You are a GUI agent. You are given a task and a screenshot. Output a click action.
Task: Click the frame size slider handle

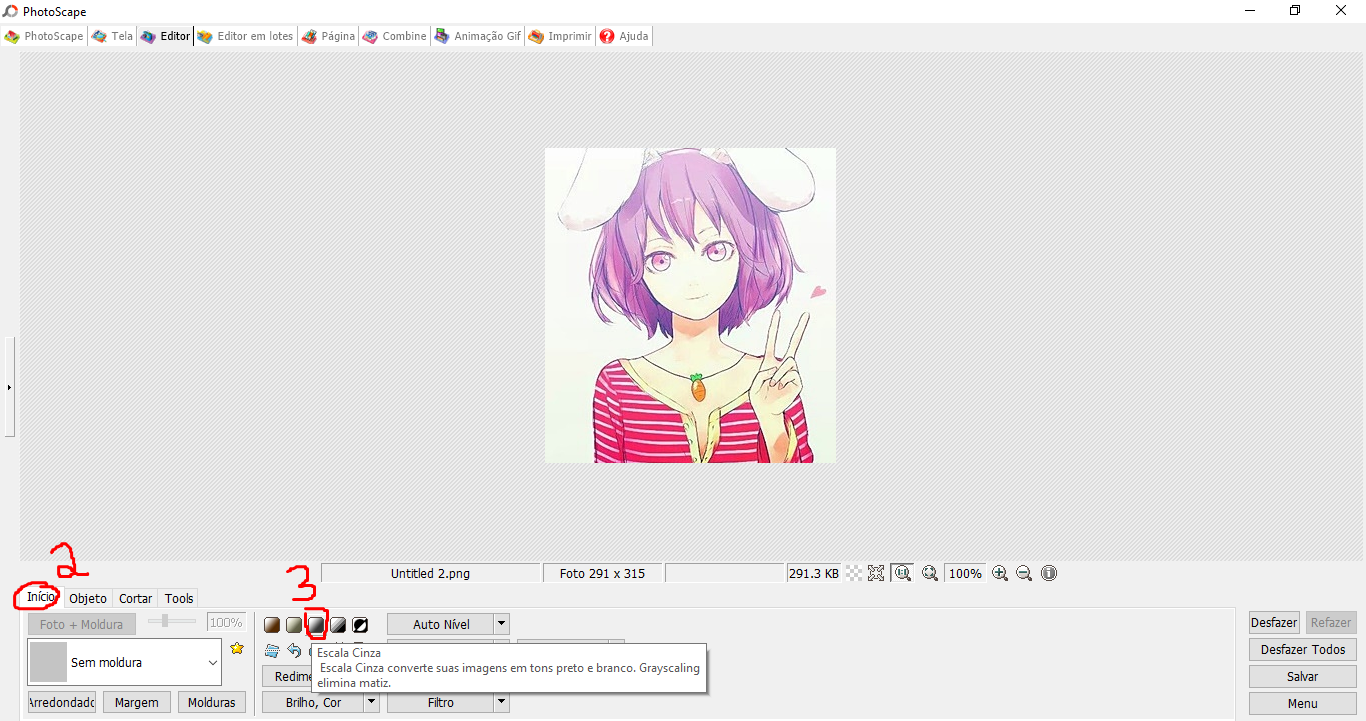164,621
